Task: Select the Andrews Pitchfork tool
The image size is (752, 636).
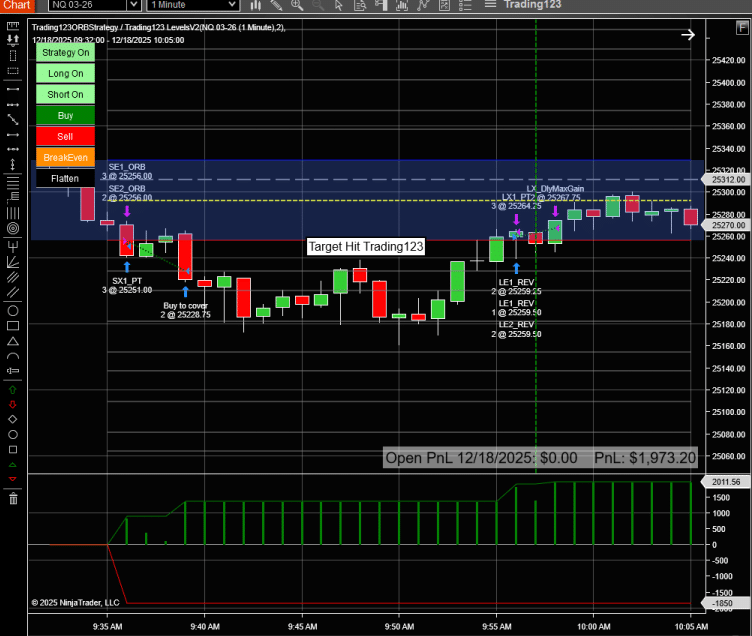Action: click(x=13, y=247)
